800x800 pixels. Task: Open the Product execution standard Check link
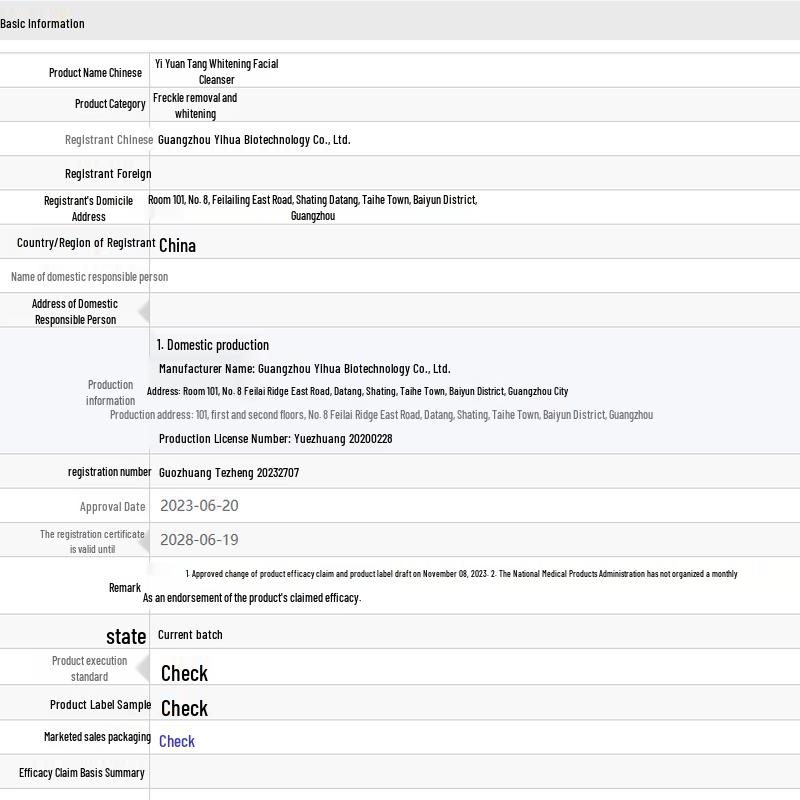click(184, 673)
